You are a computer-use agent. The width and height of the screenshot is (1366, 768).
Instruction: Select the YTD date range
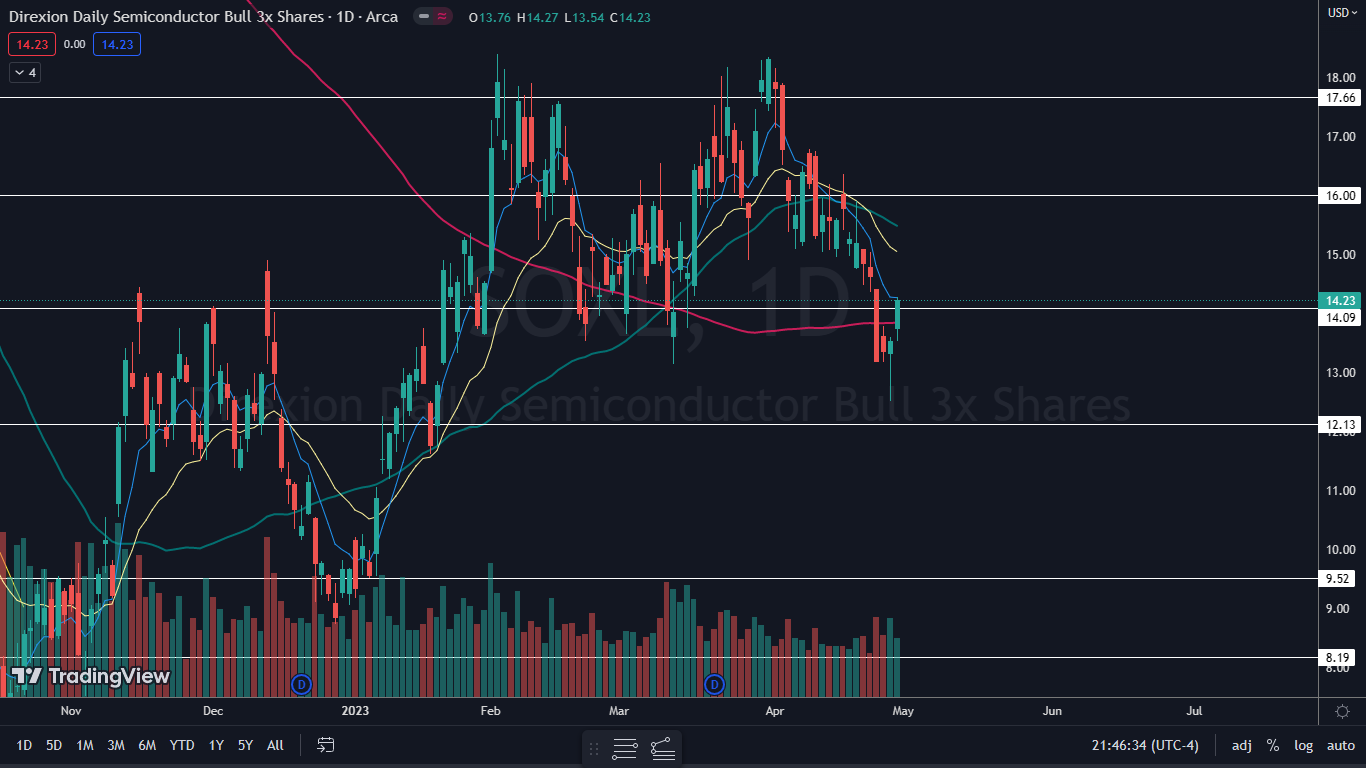182,745
